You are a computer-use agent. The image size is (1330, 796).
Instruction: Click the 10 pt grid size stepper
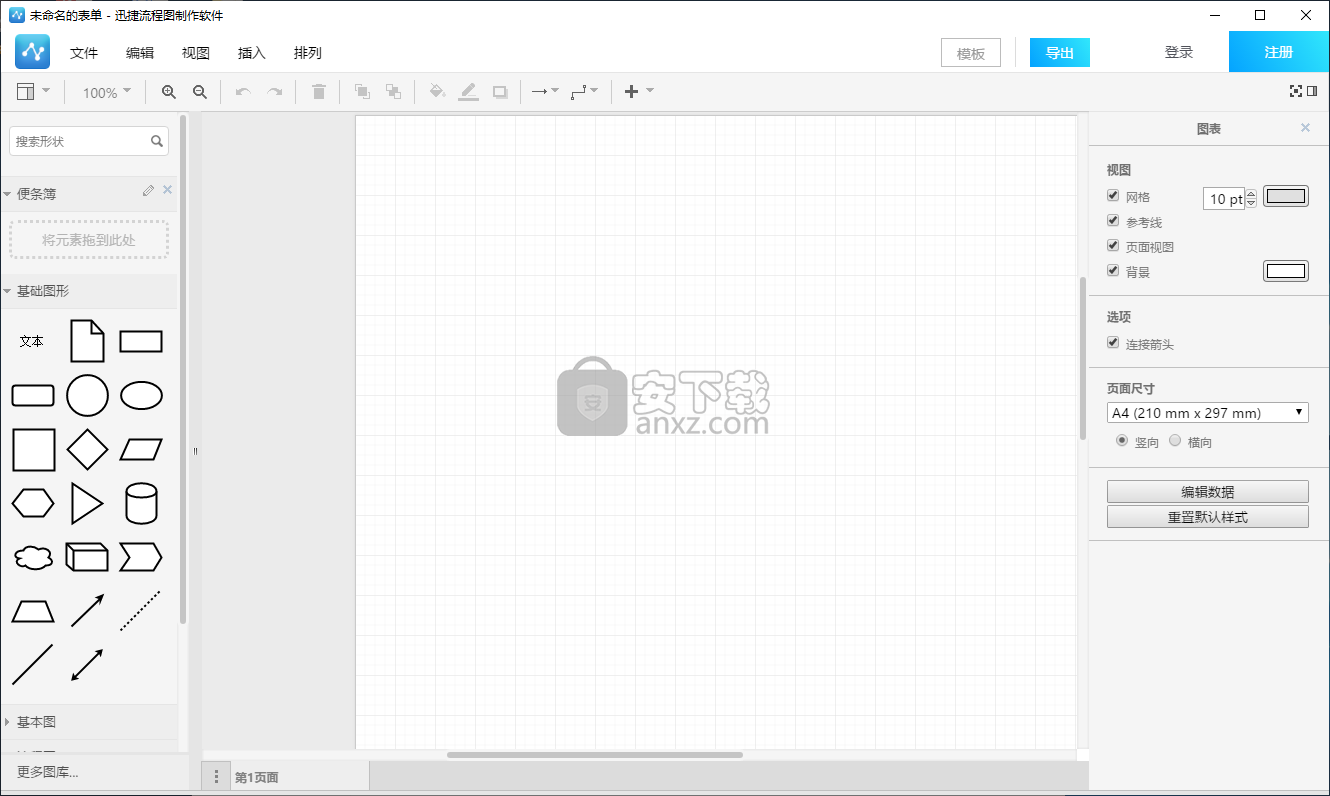coord(1250,198)
